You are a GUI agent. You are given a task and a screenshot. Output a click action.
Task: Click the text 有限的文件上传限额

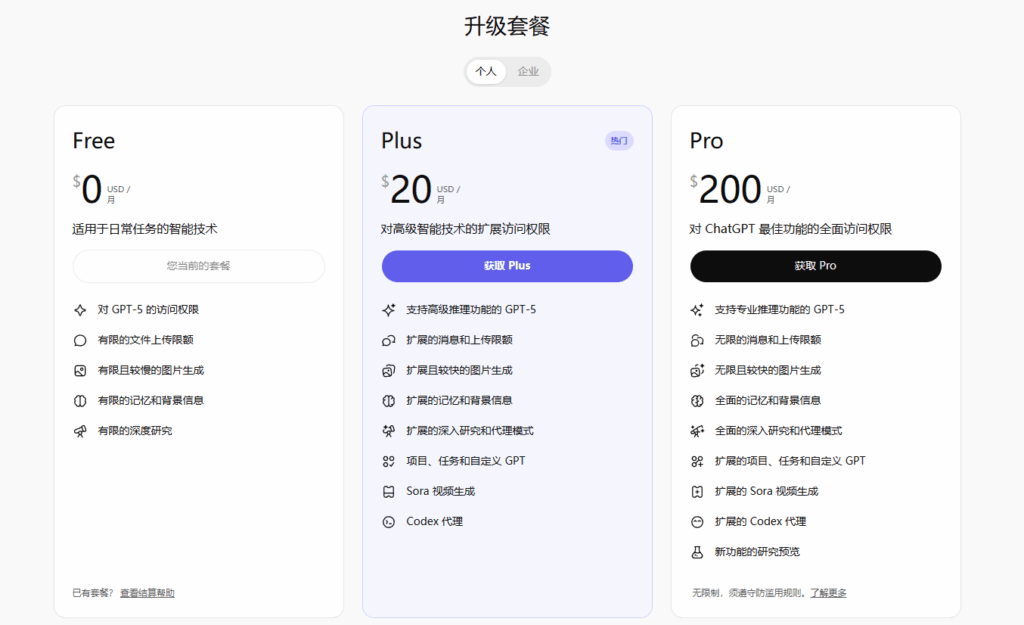[146, 340]
